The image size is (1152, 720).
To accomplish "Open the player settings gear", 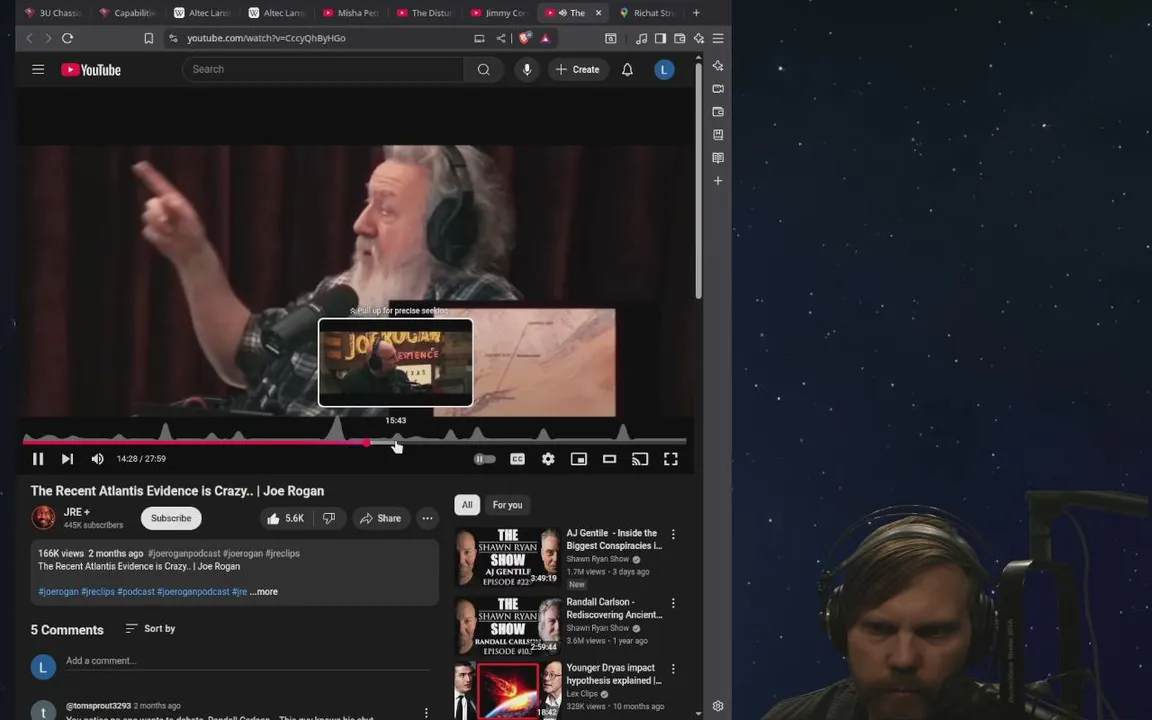I will [x=548, y=459].
